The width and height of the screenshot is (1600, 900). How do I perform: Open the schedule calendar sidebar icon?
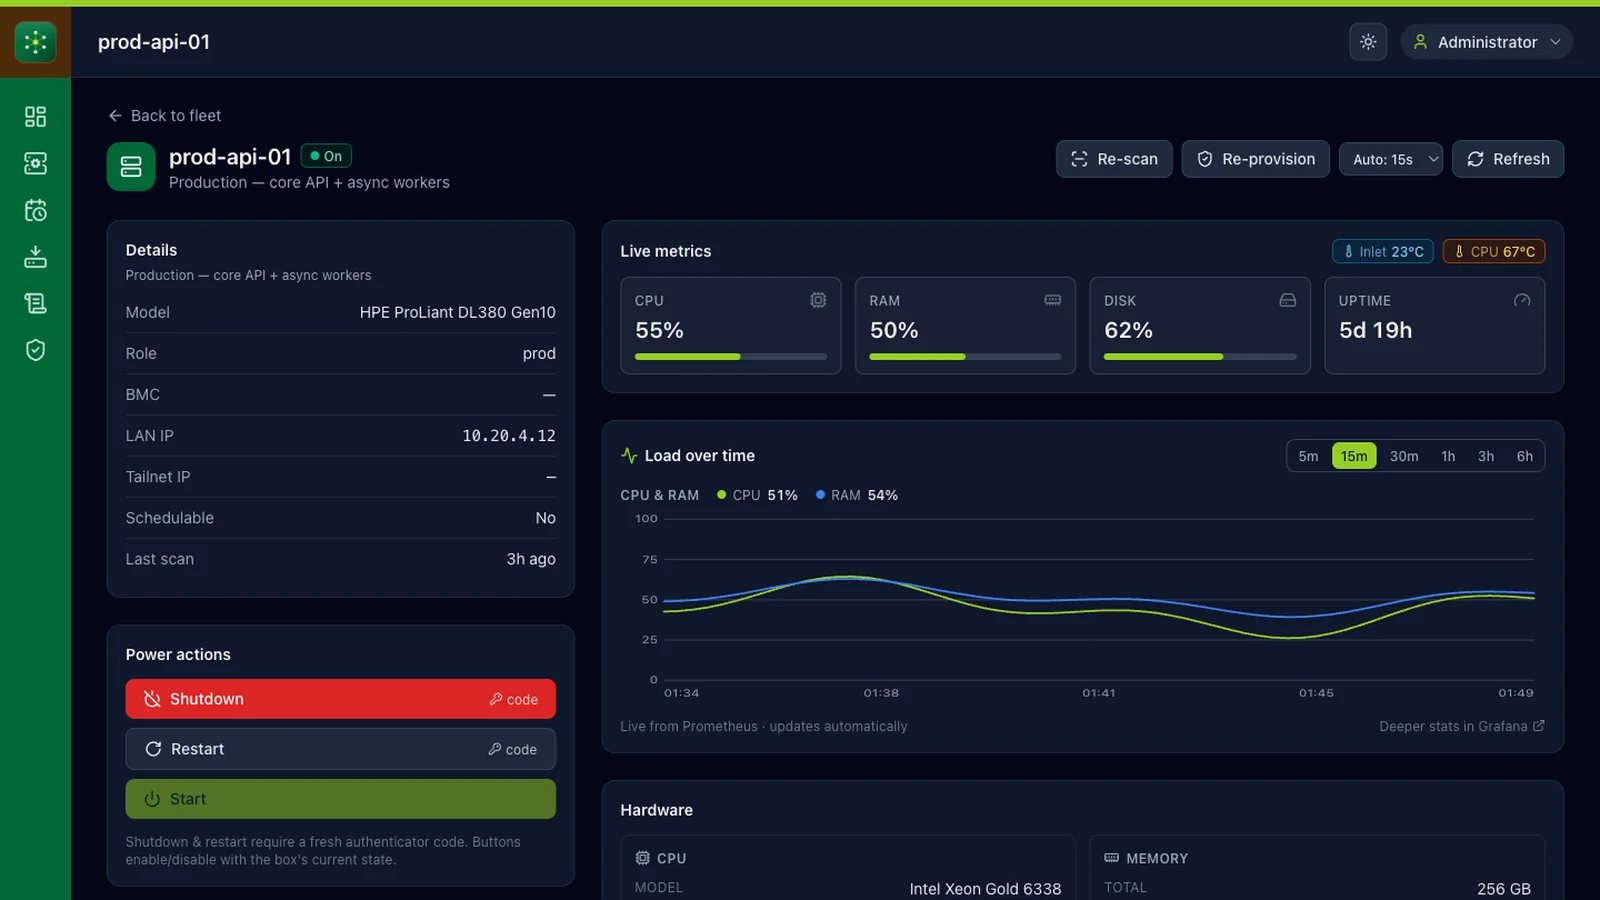pos(35,210)
